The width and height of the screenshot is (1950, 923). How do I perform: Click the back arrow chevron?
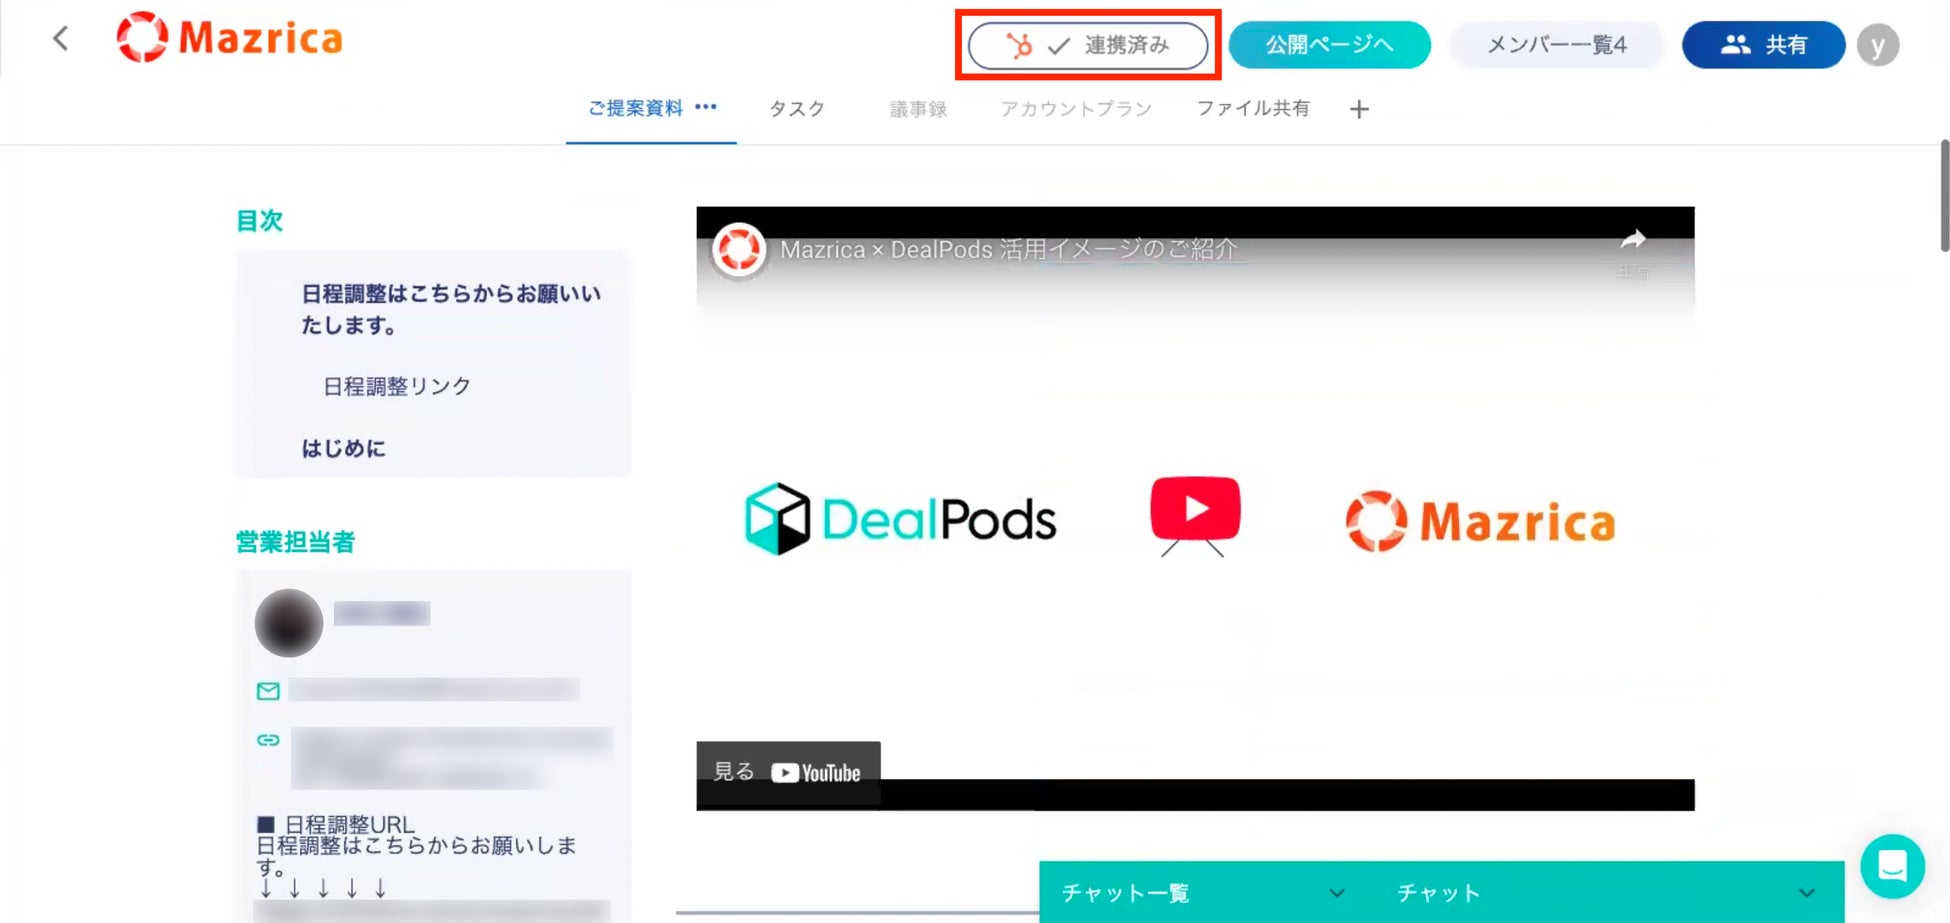[61, 39]
